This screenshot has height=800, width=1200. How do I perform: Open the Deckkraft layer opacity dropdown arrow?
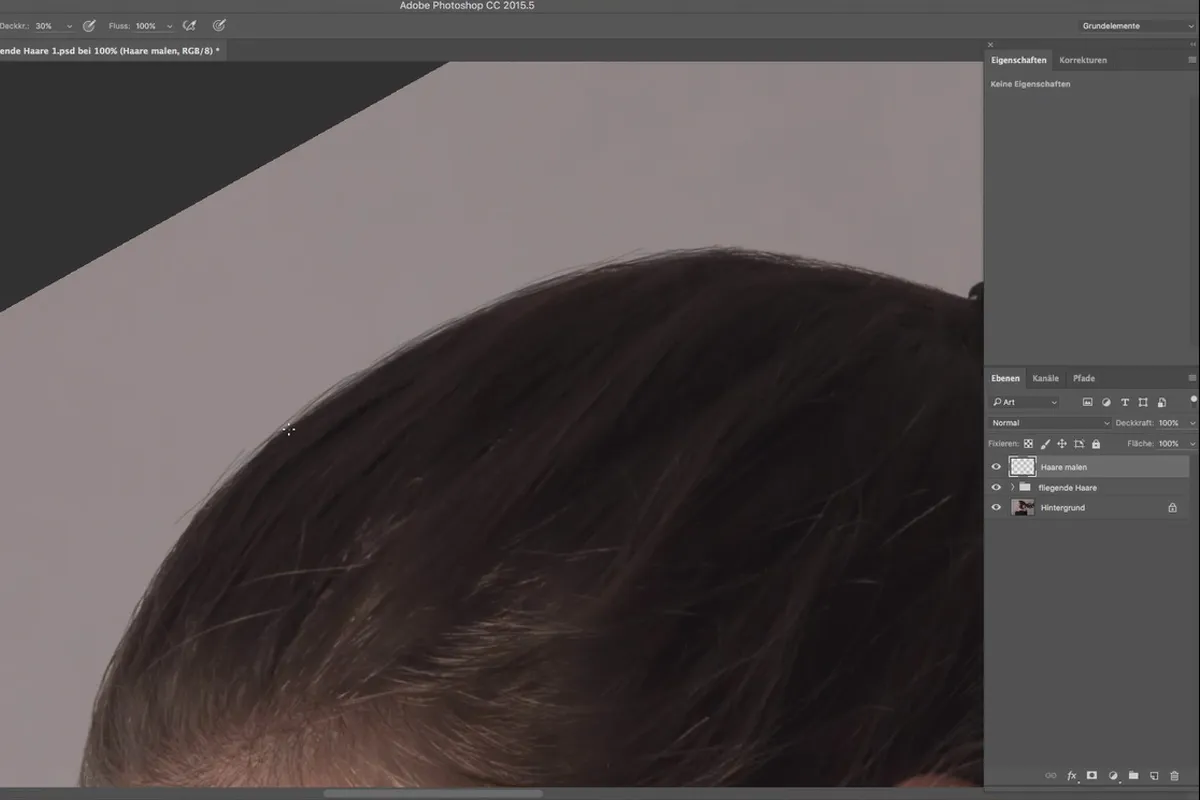click(x=1192, y=423)
